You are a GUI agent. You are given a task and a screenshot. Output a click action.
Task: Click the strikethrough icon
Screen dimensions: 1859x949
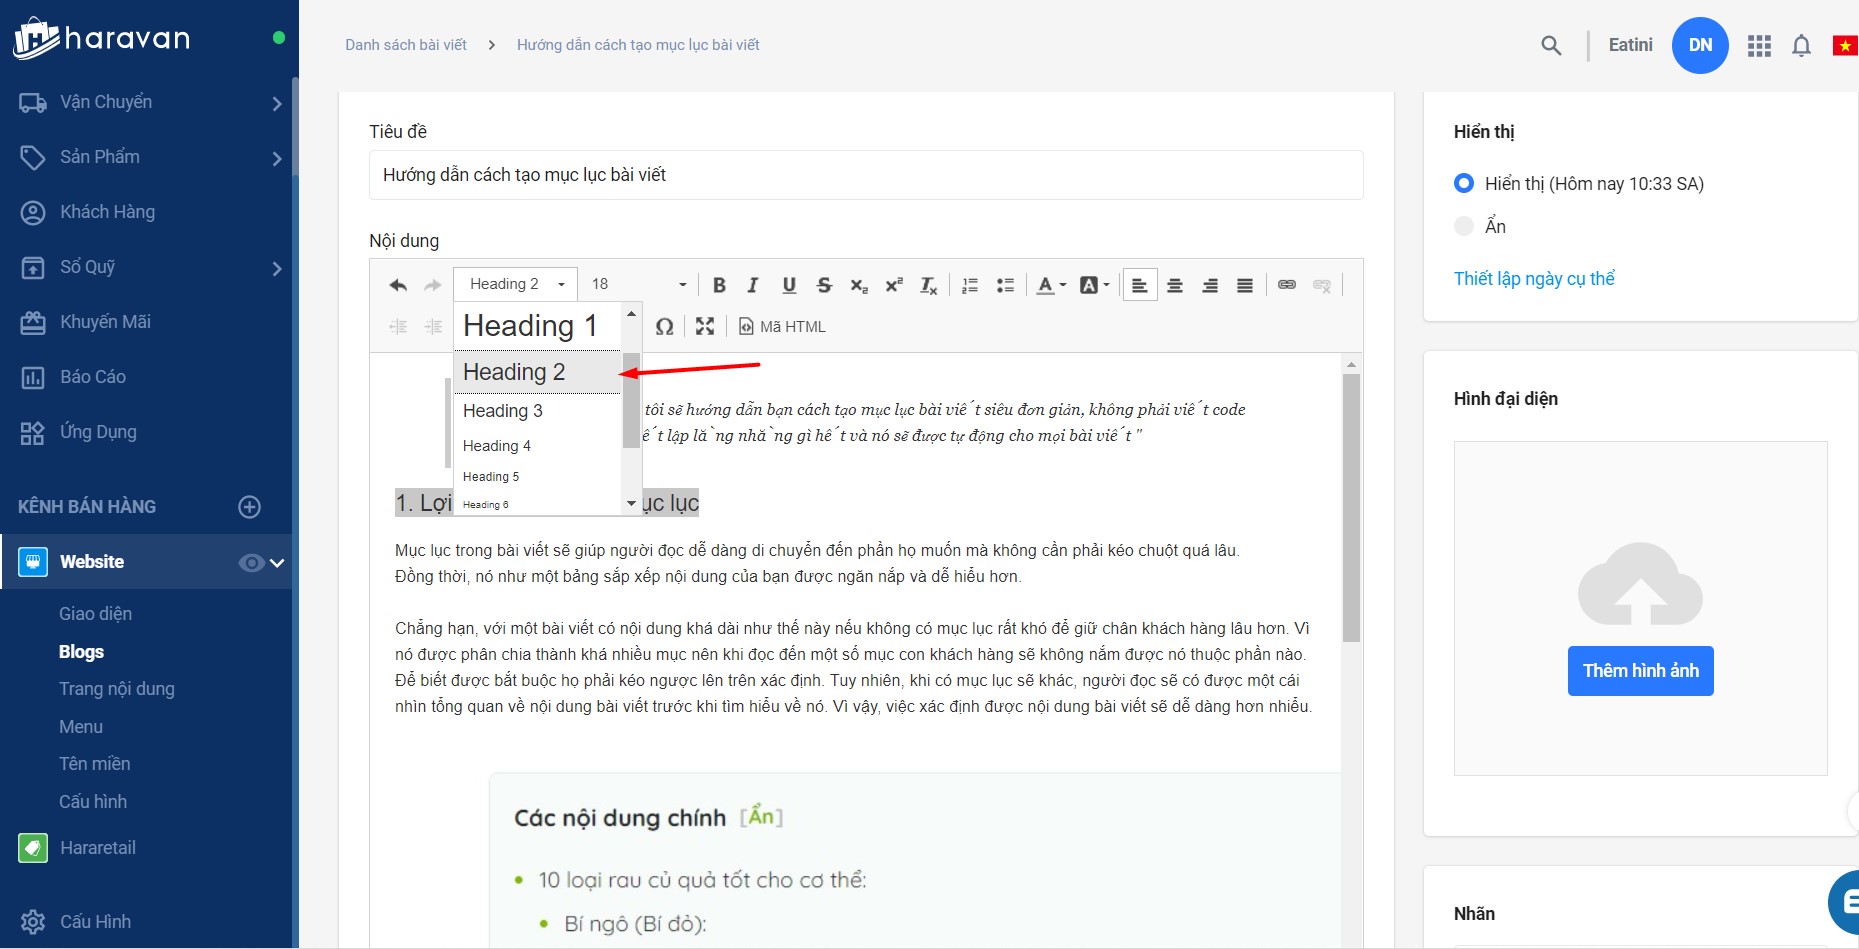(x=824, y=285)
